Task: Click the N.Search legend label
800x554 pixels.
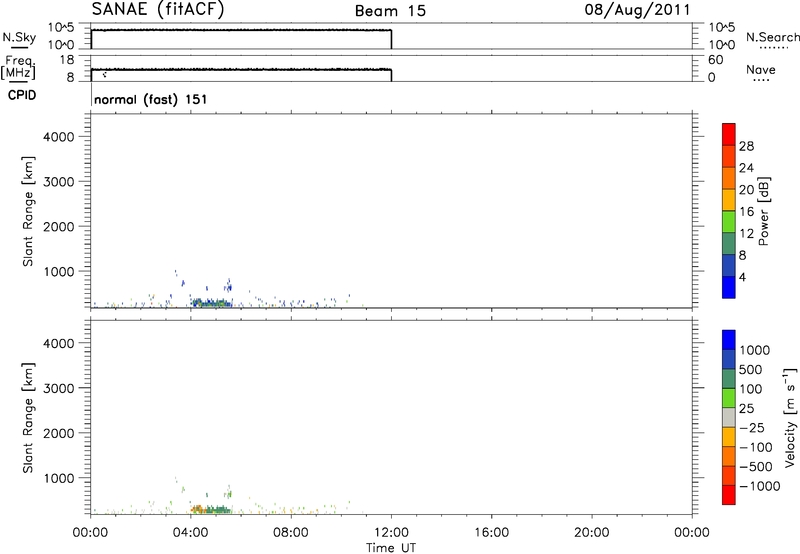Action: [x=772, y=37]
